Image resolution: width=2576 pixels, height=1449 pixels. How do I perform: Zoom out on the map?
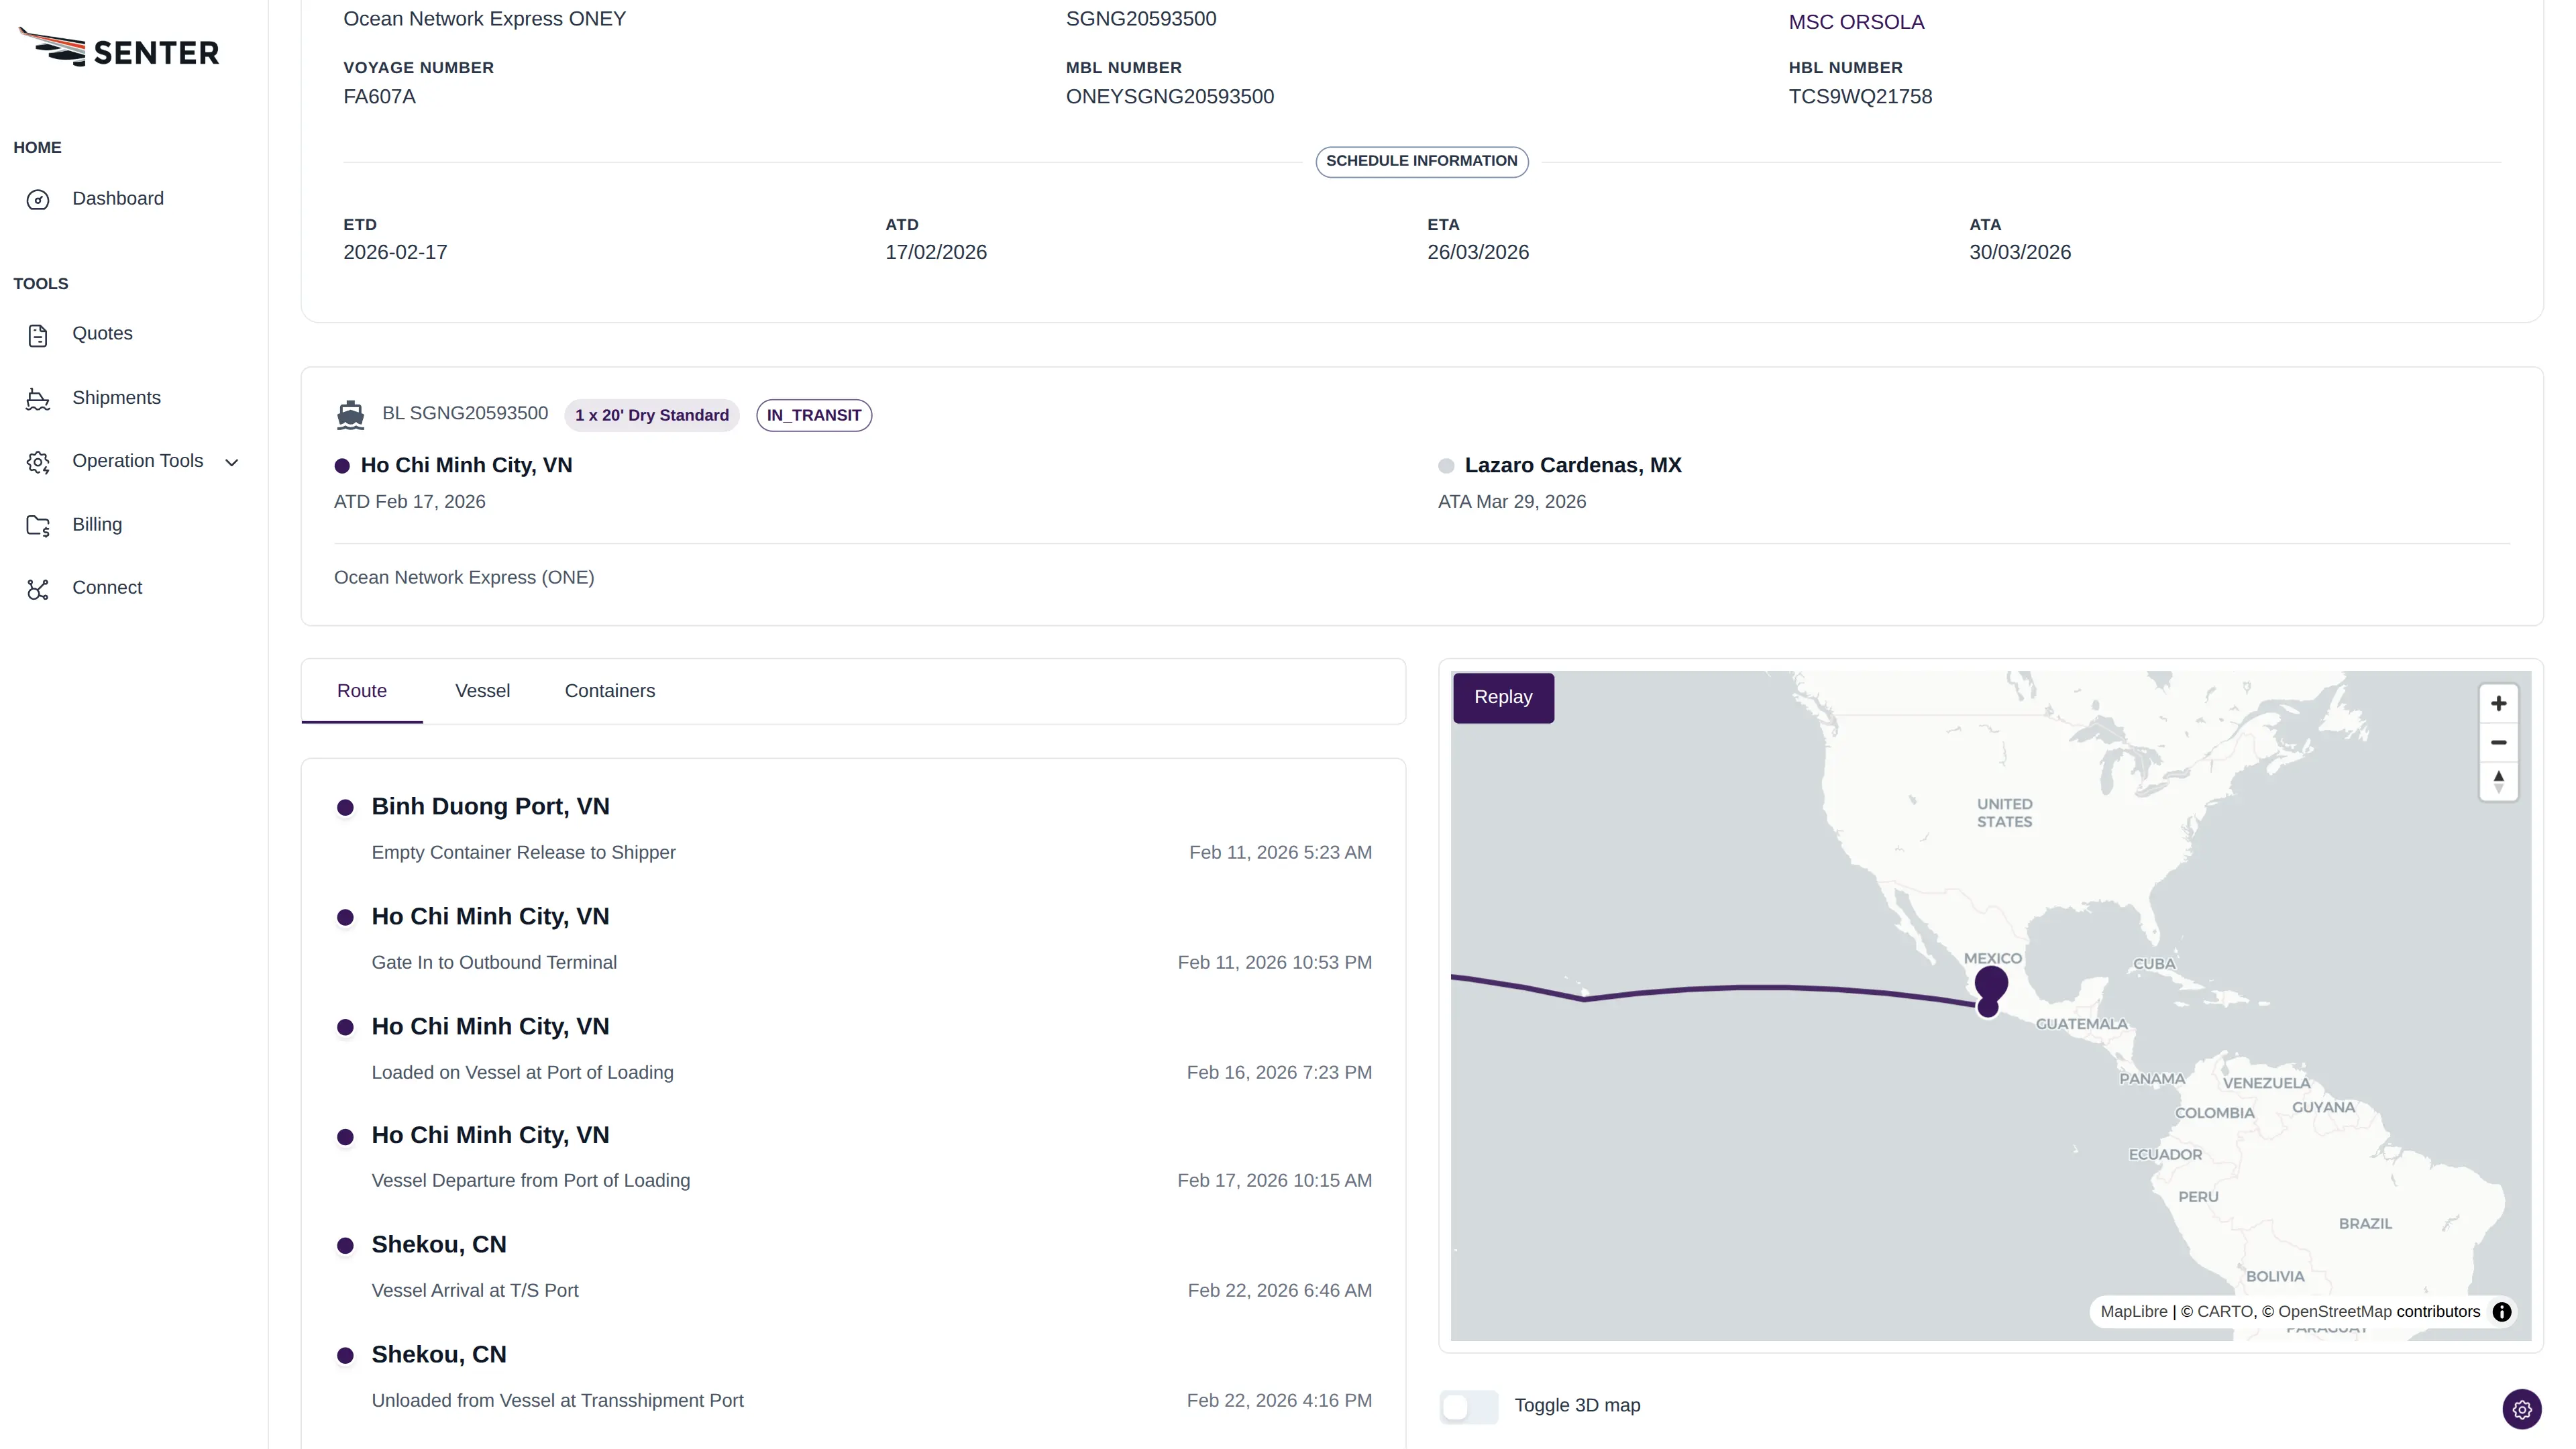(x=2498, y=742)
